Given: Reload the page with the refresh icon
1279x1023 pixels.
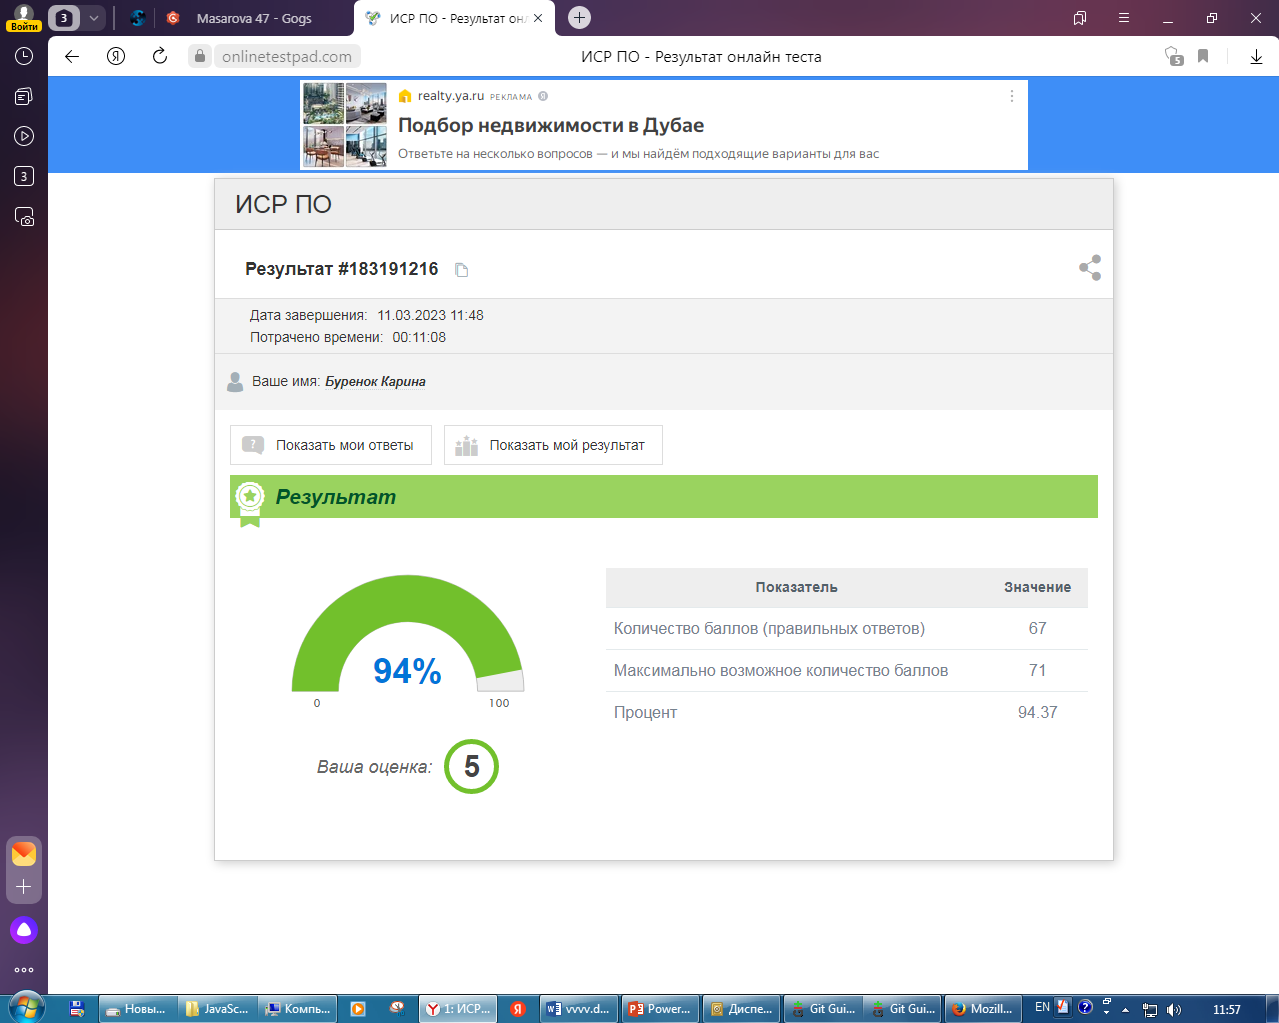Looking at the screenshot, I should (x=160, y=56).
